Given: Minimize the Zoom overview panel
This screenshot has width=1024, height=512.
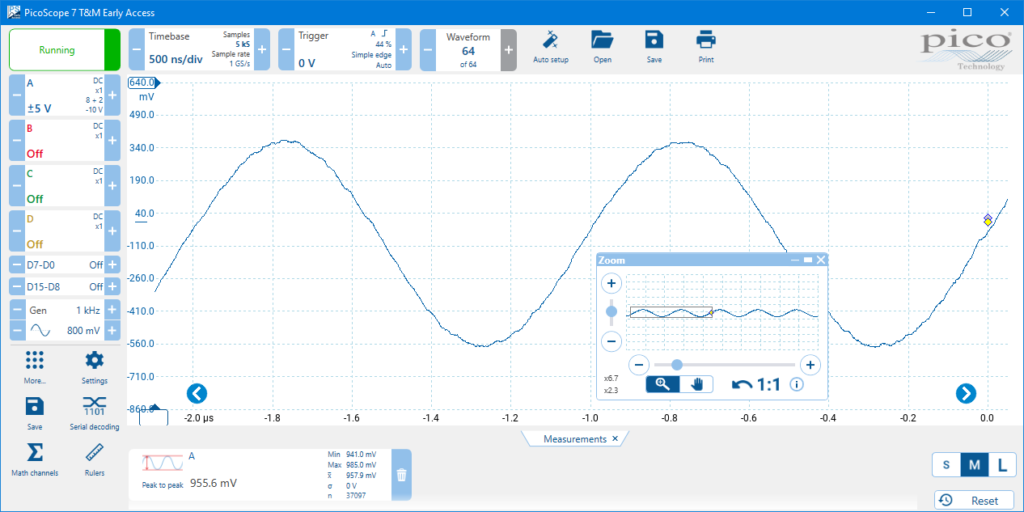Looking at the screenshot, I should [795, 259].
